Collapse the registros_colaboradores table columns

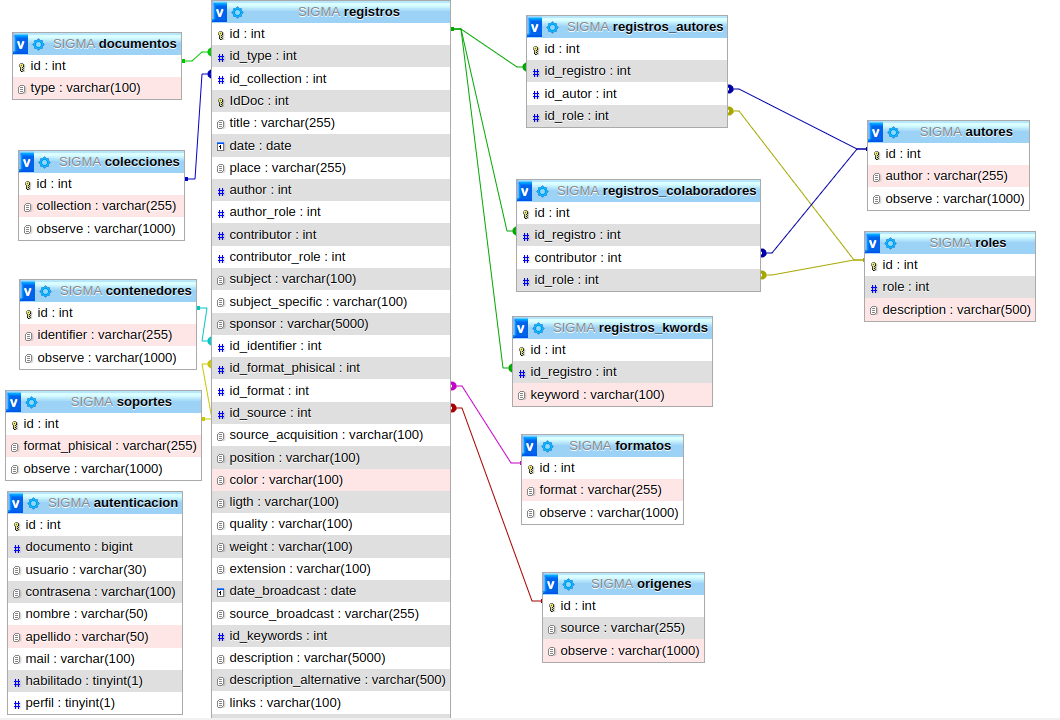click(x=525, y=191)
